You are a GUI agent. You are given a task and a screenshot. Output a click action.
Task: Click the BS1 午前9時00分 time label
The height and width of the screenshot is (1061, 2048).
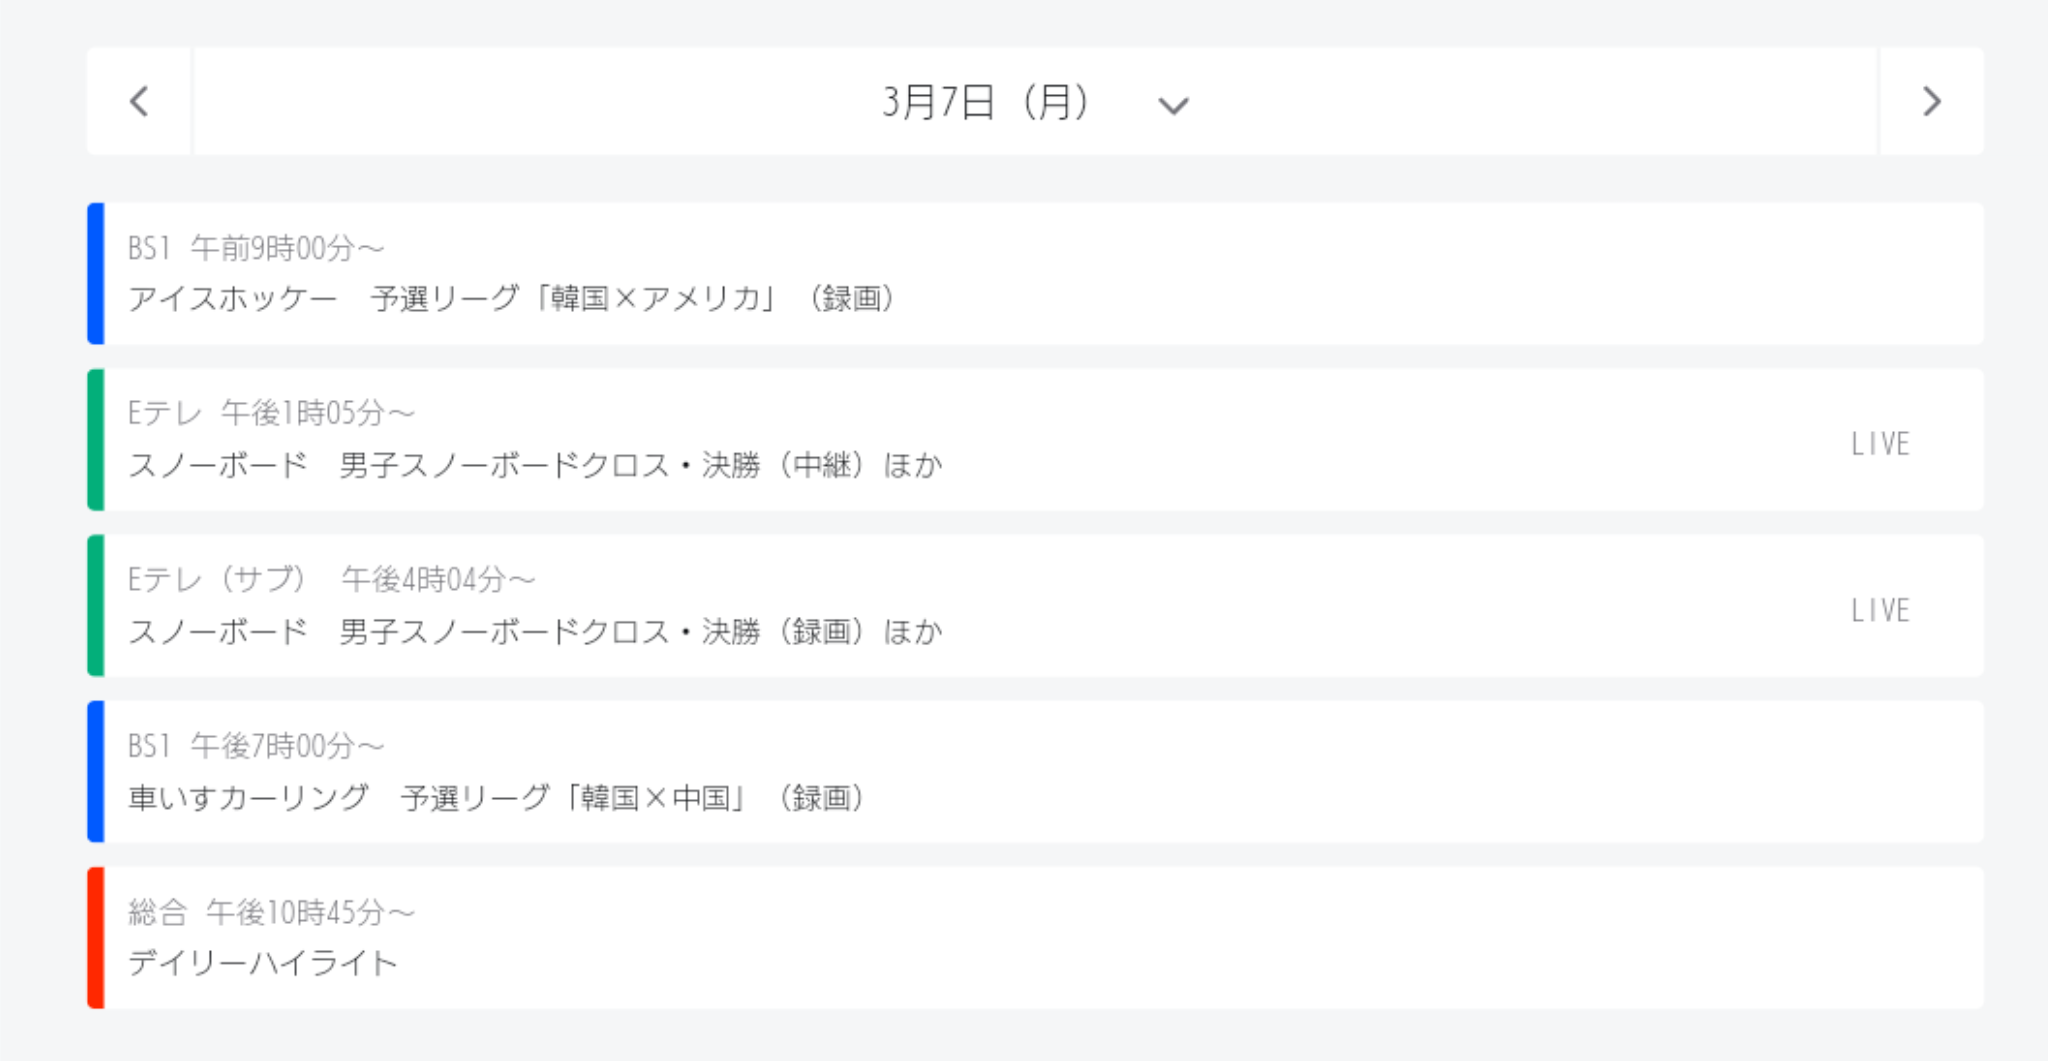256,248
